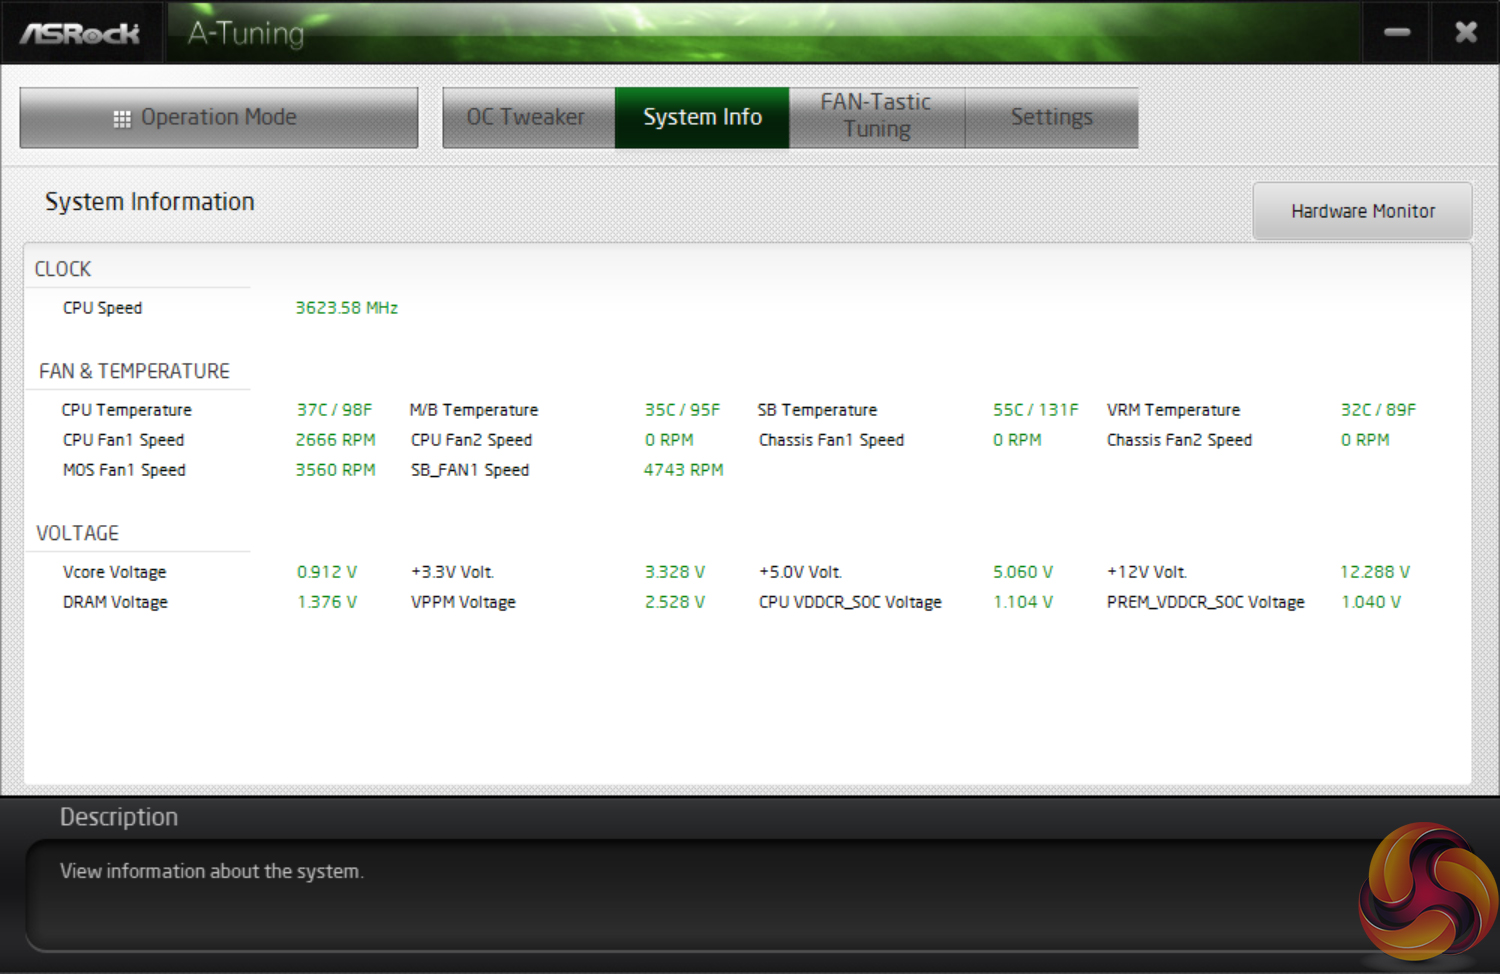Viewport: 1500px width, 974px height.
Task: Select the CPU Fan1 Speed value 2666 RPM
Action: point(335,440)
